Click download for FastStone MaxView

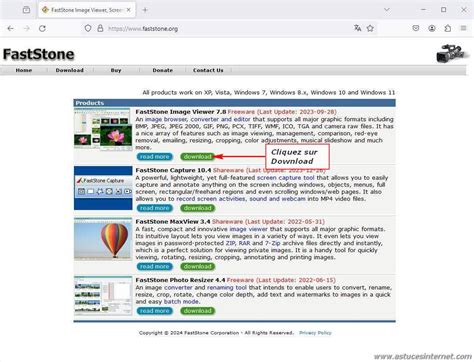198,267
